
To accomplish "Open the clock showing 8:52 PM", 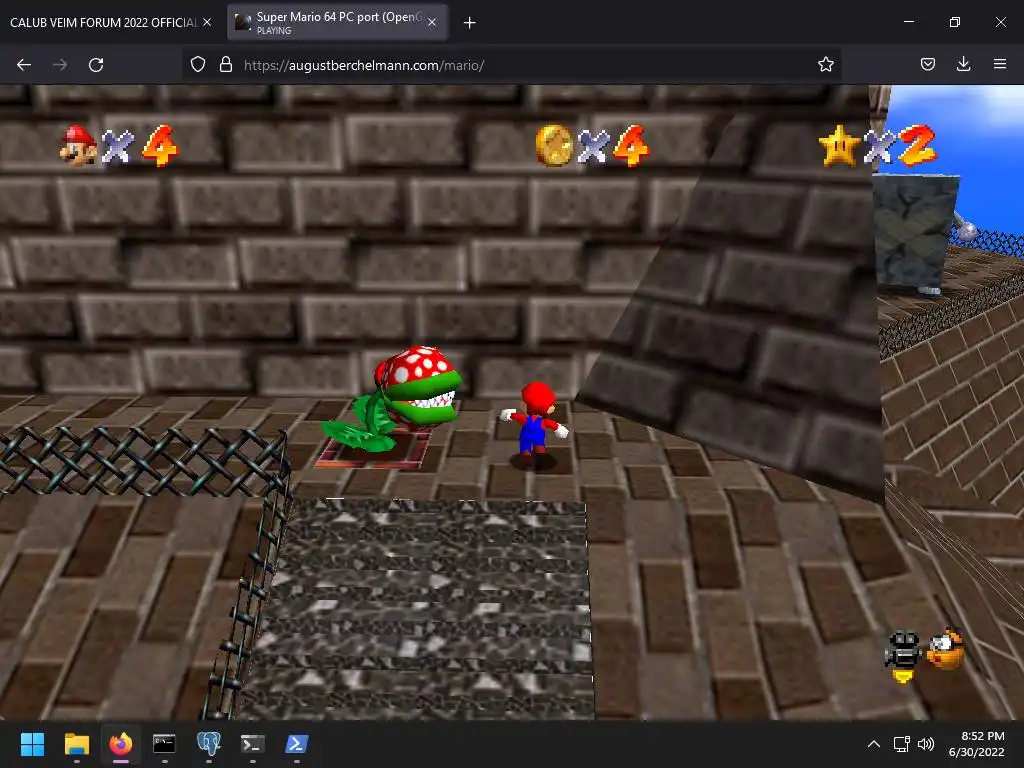I will [x=976, y=744].
